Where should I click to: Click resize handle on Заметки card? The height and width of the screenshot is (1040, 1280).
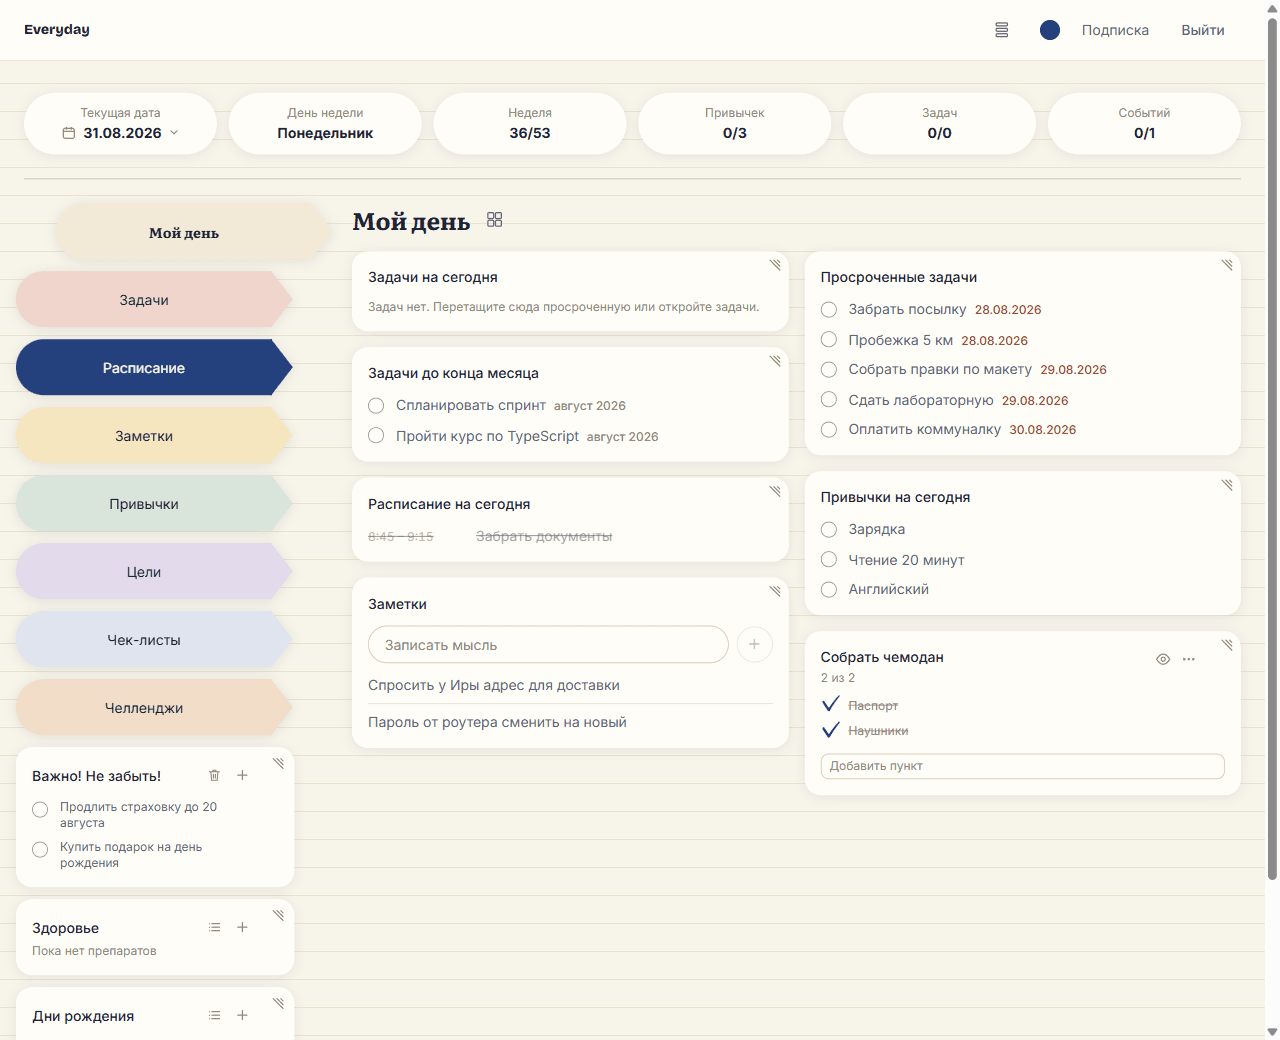pyautogui.click(x=775, y=591)
